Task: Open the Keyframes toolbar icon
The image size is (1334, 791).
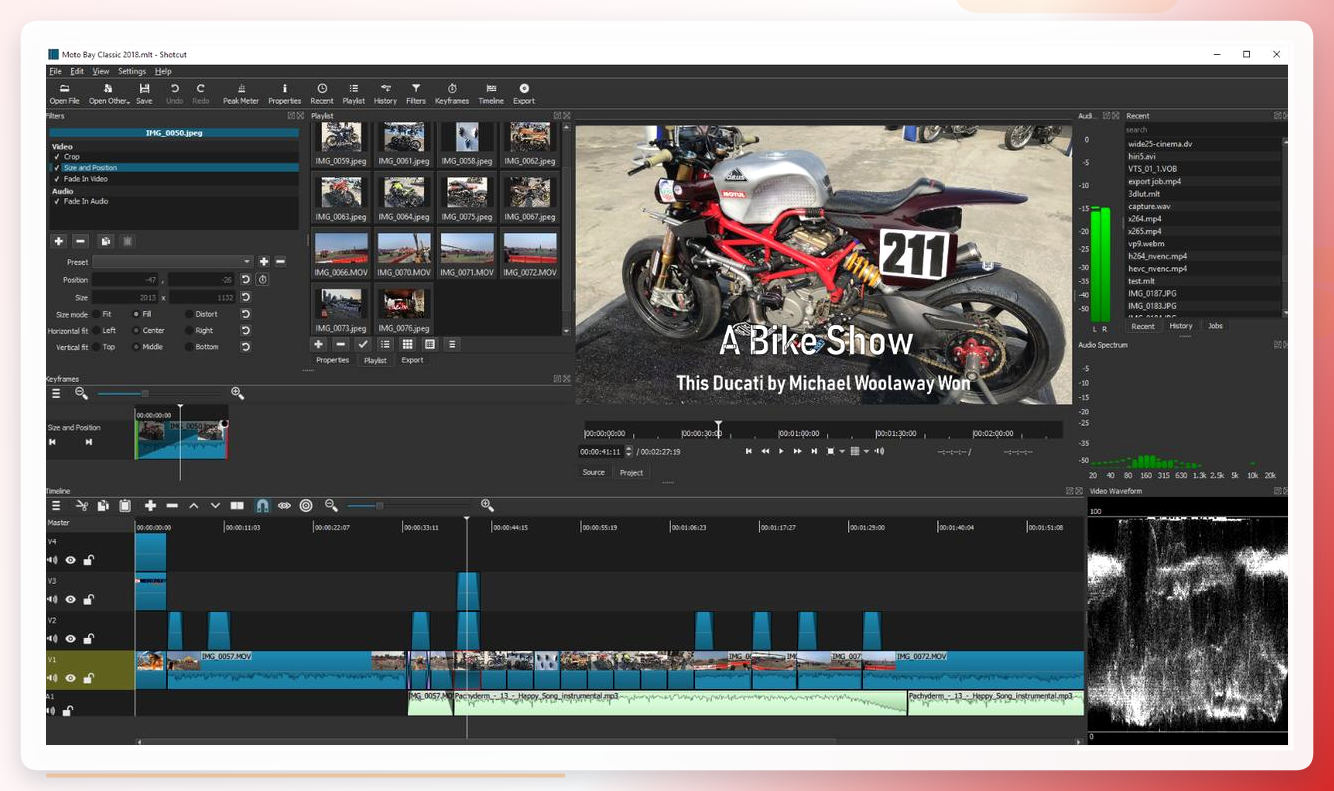Action: click(452, 94)
